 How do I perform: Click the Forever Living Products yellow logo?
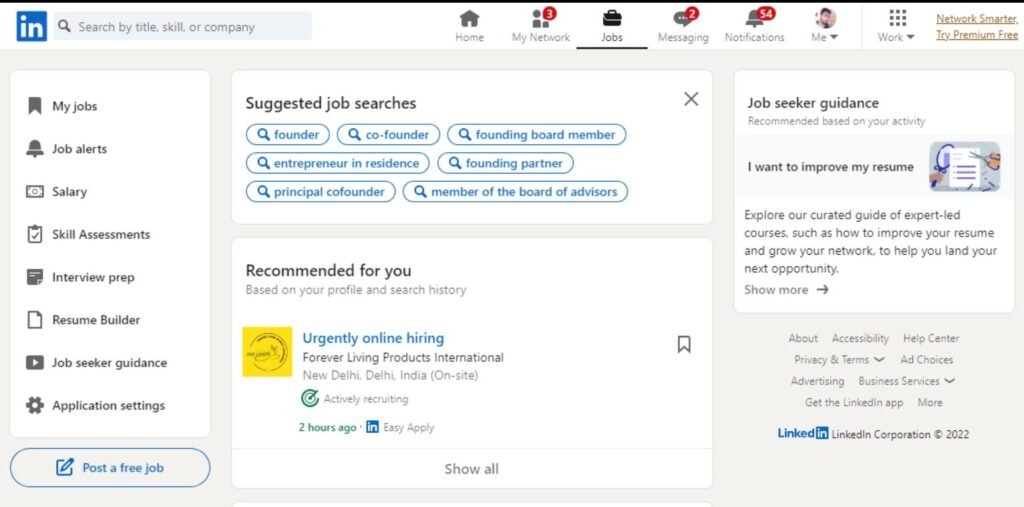pyautogui.click(x=267, y=352)
